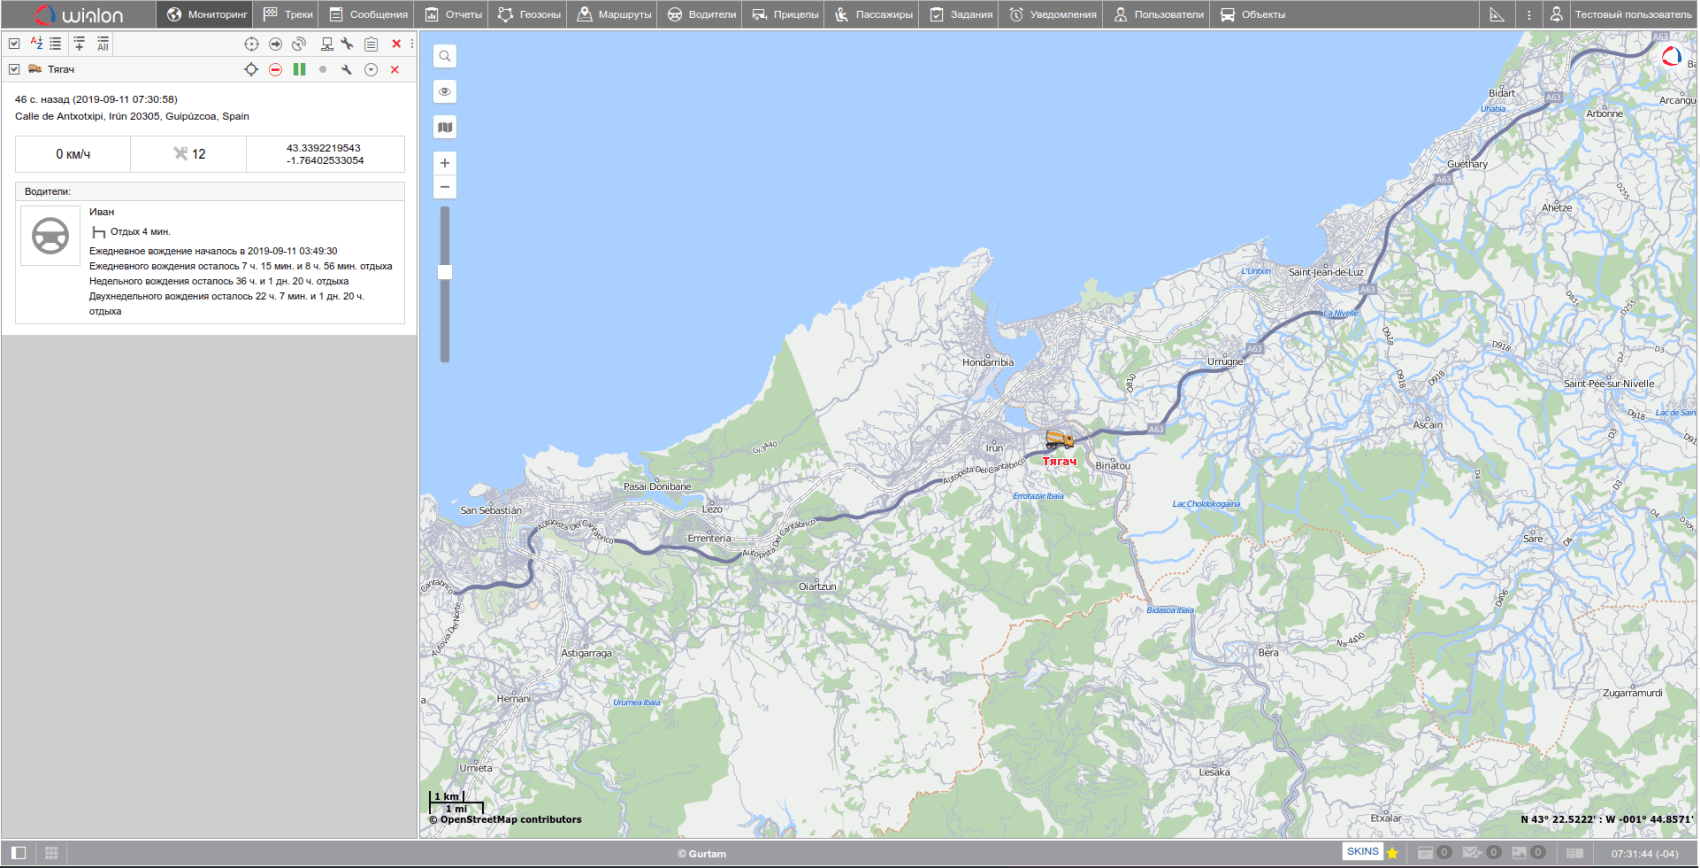Open the map layers selector icon

[445, 127]
